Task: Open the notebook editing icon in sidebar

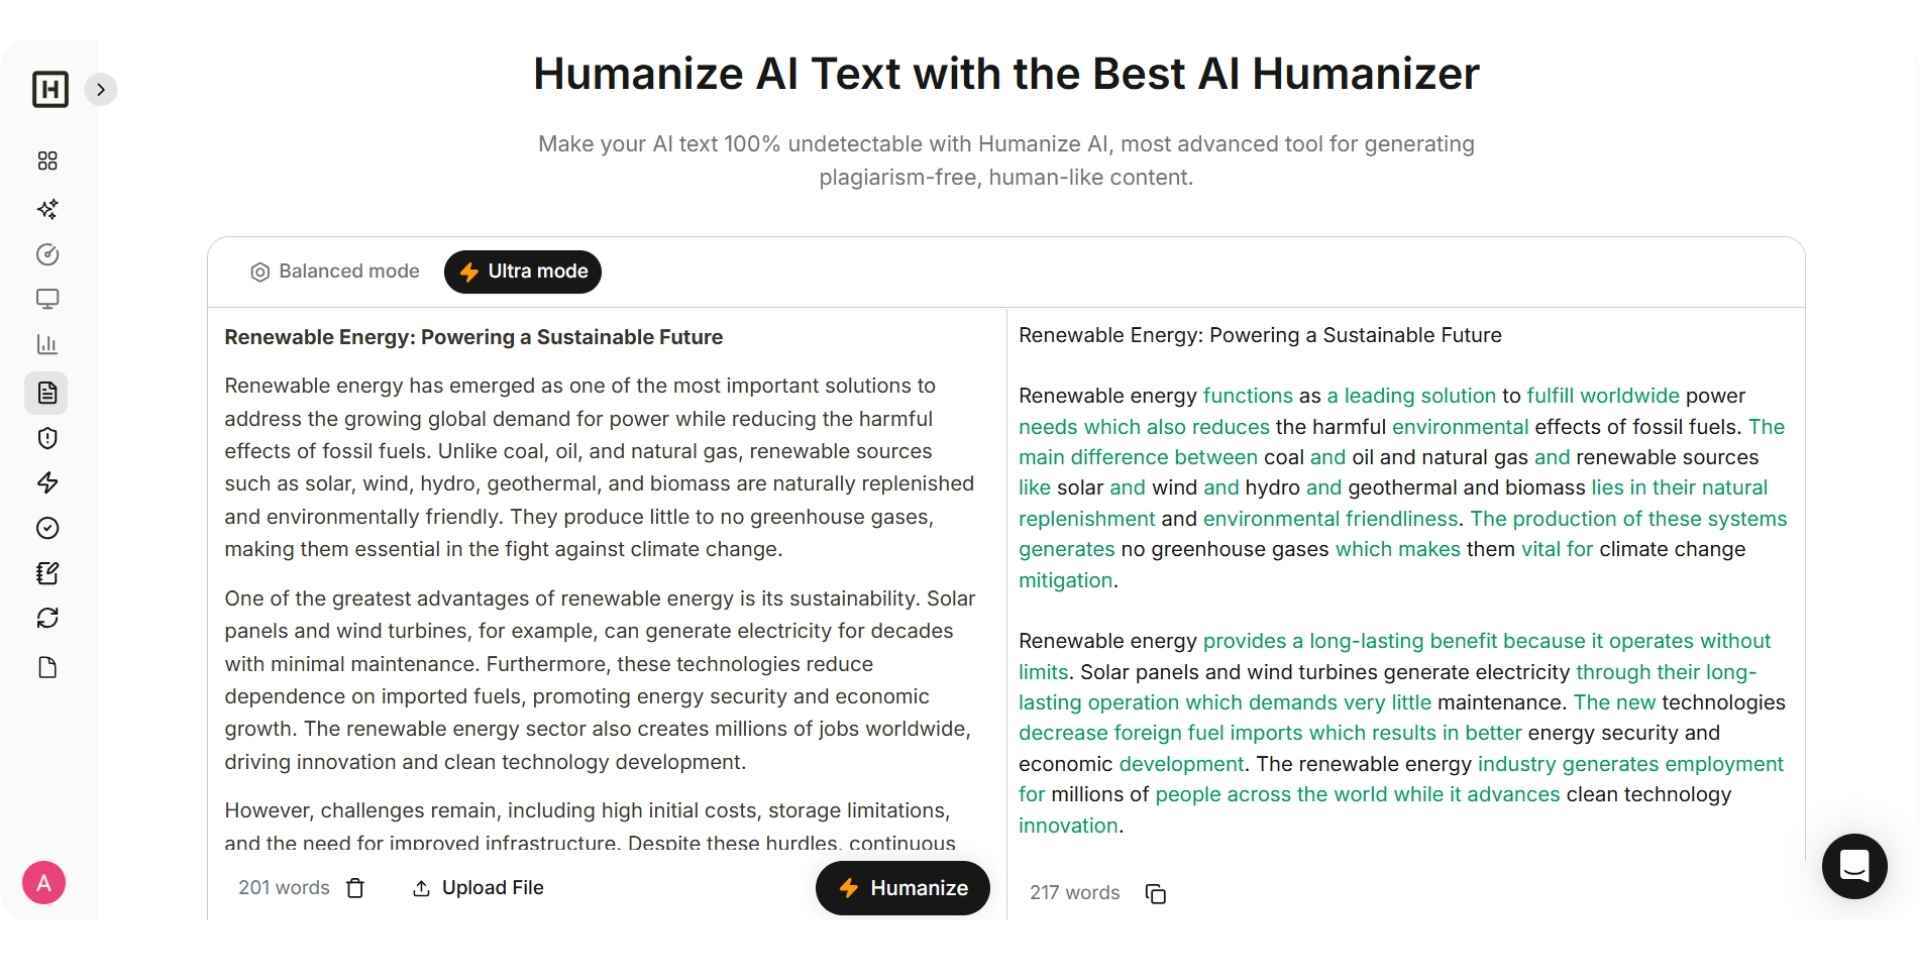Action: pyautogui.click(x=47, y=573)
